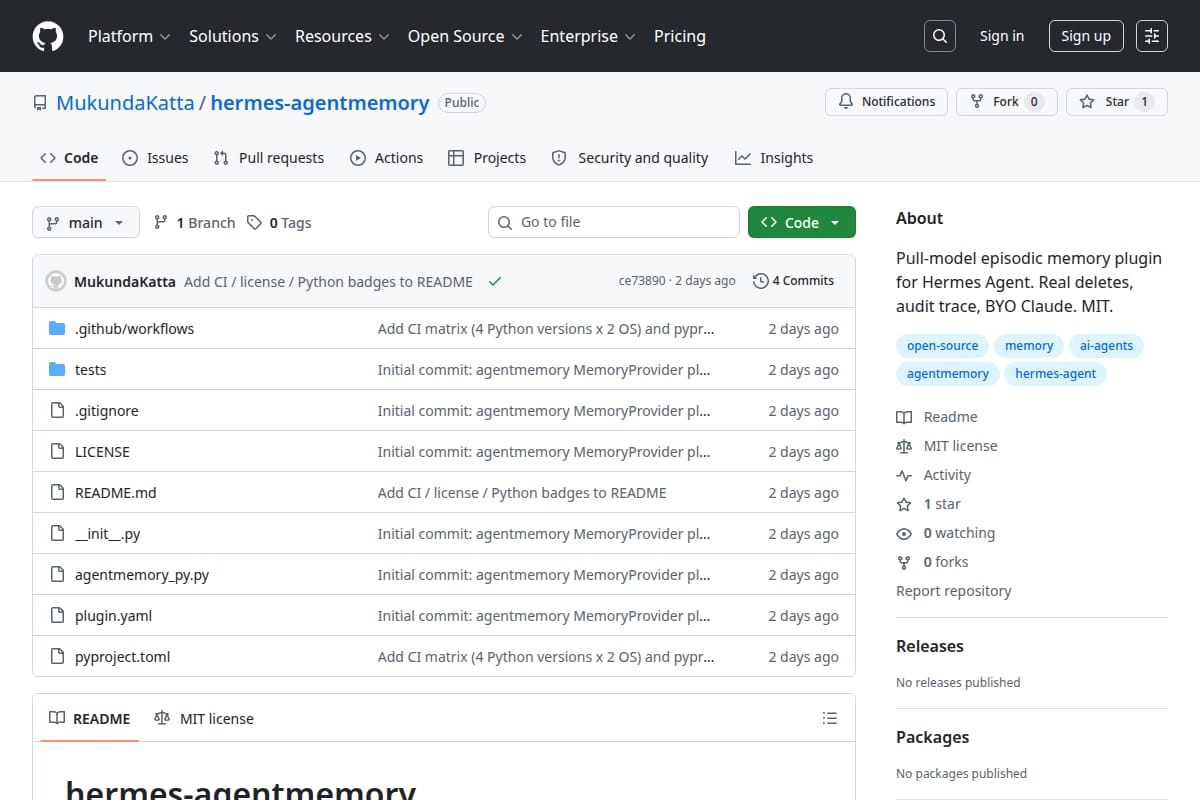Click the branch icon beside 1 Branch

161,223
